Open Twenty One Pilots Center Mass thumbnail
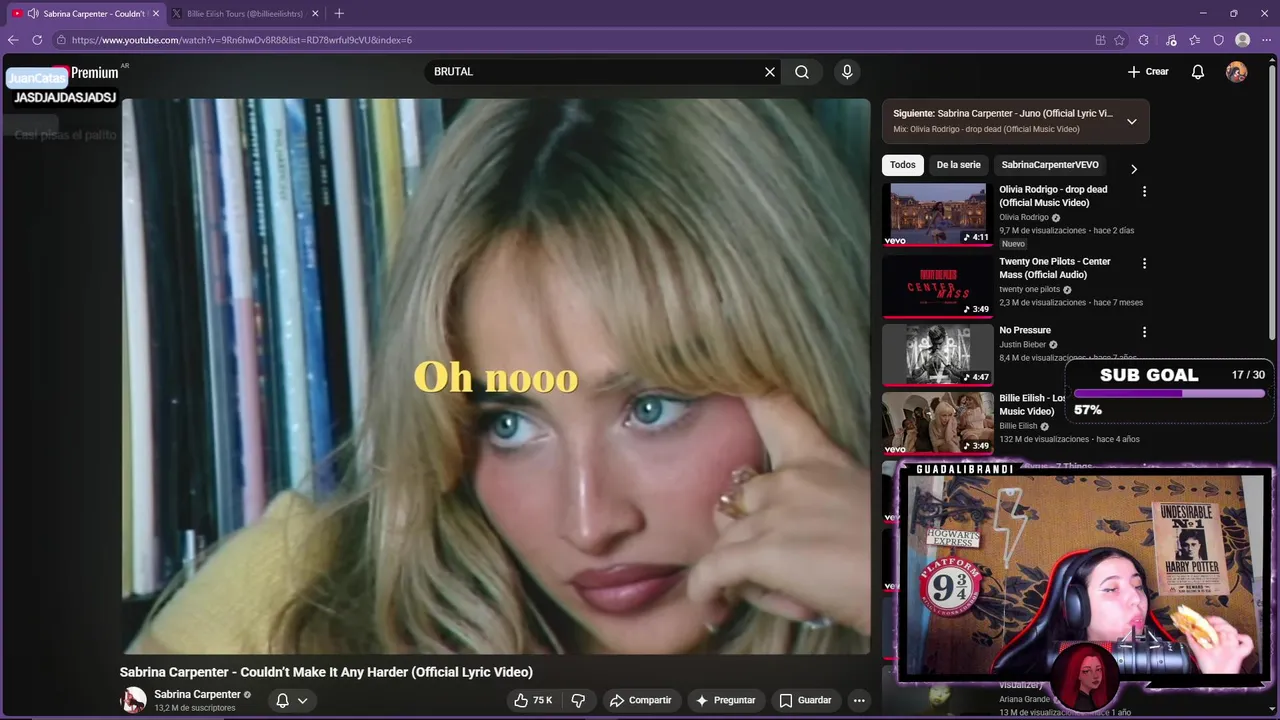The image size is (1280, 720). (938, 286)
